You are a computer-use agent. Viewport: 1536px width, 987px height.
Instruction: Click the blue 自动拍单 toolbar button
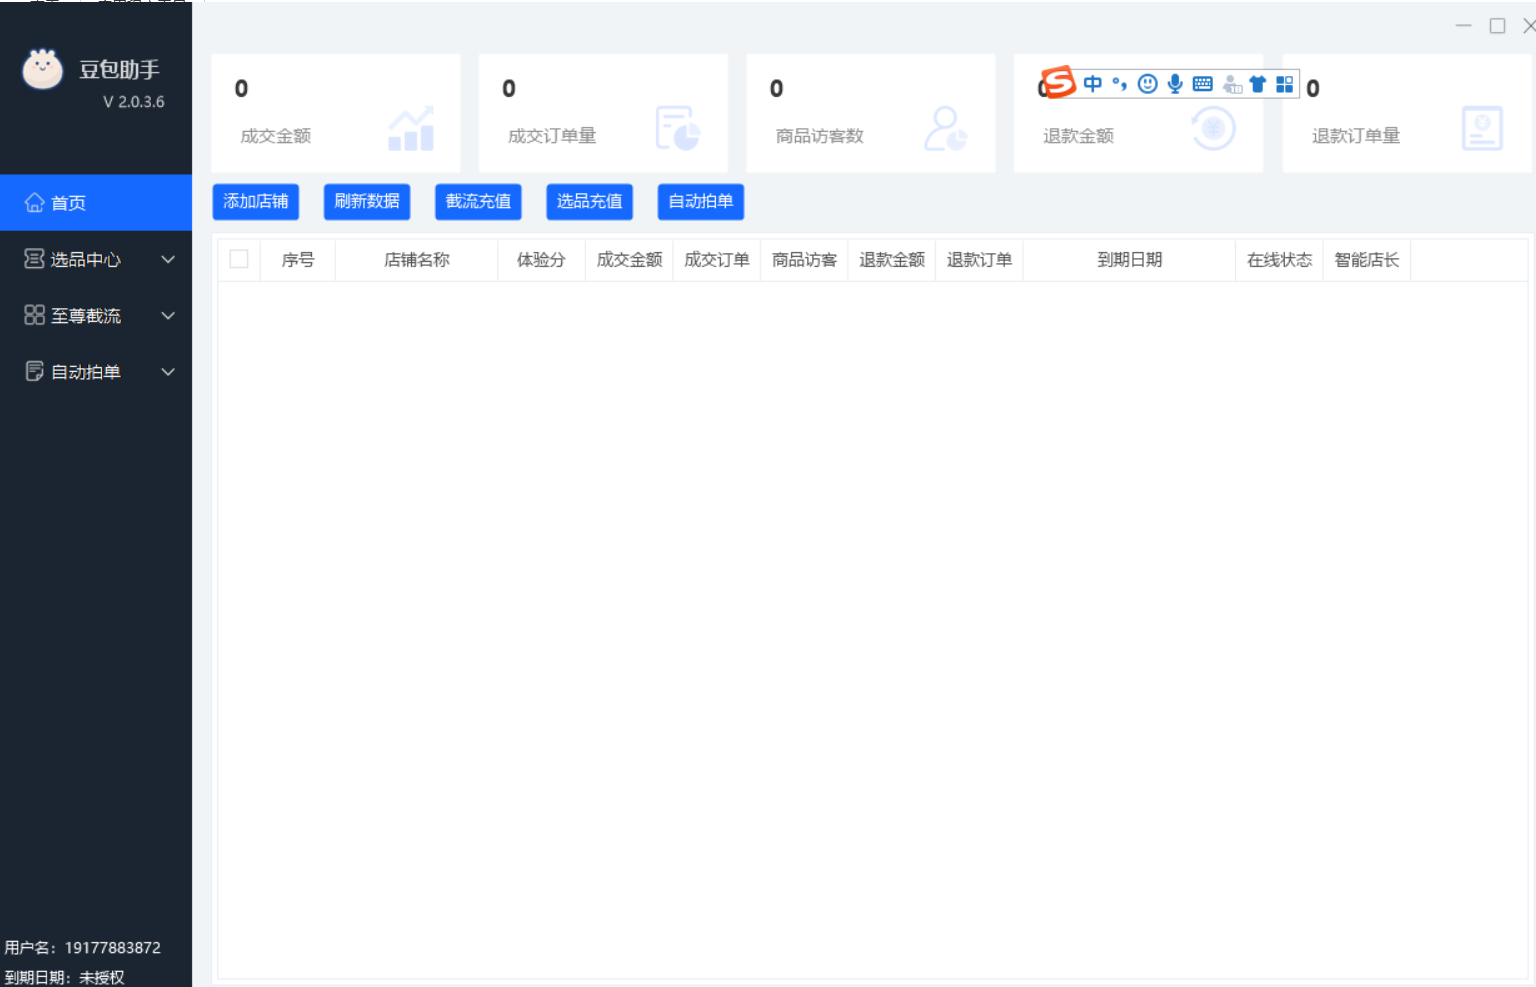(700, 201)
